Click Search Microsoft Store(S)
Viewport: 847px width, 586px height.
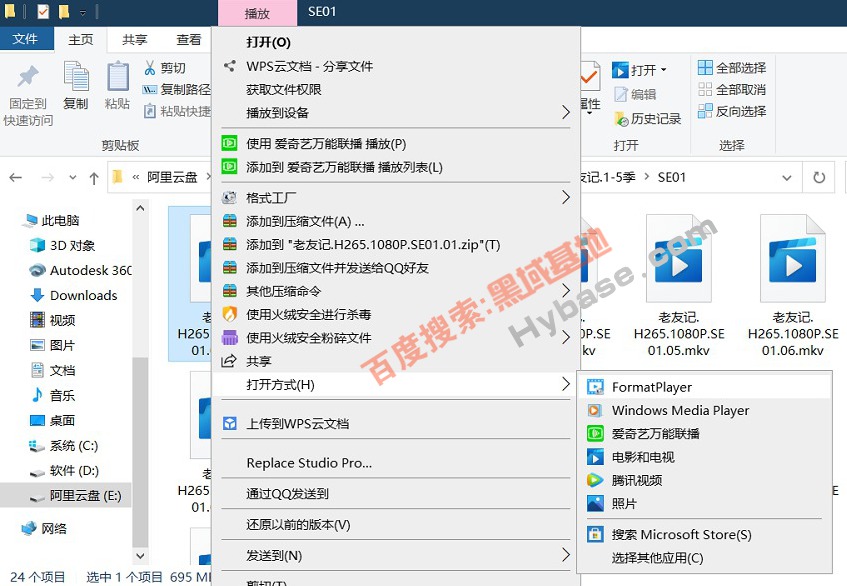coord(704,535)
